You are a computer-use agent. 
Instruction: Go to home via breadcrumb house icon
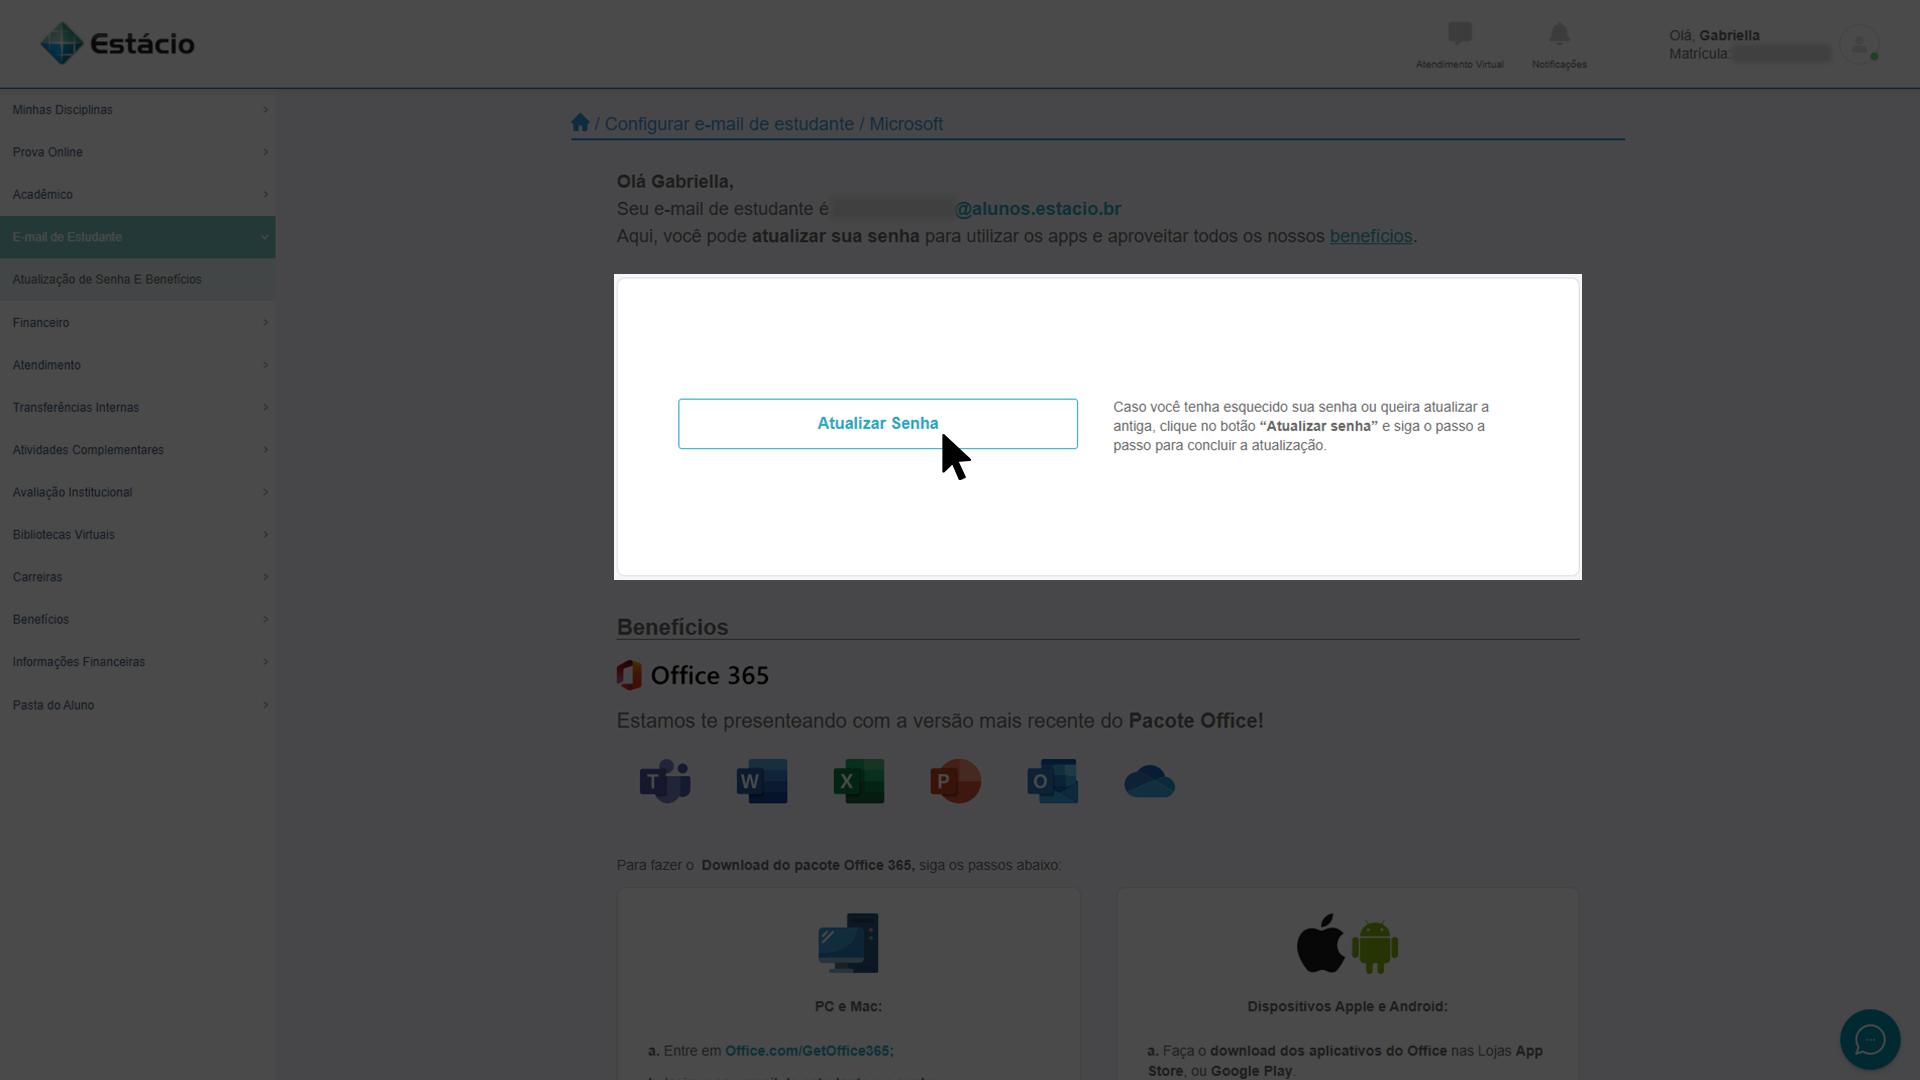click(x=580, y=123)
